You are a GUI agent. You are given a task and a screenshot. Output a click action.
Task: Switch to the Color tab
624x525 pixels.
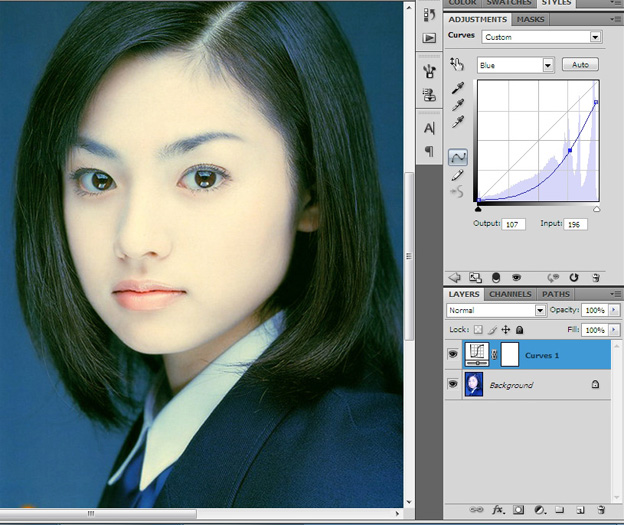point(462,3)
